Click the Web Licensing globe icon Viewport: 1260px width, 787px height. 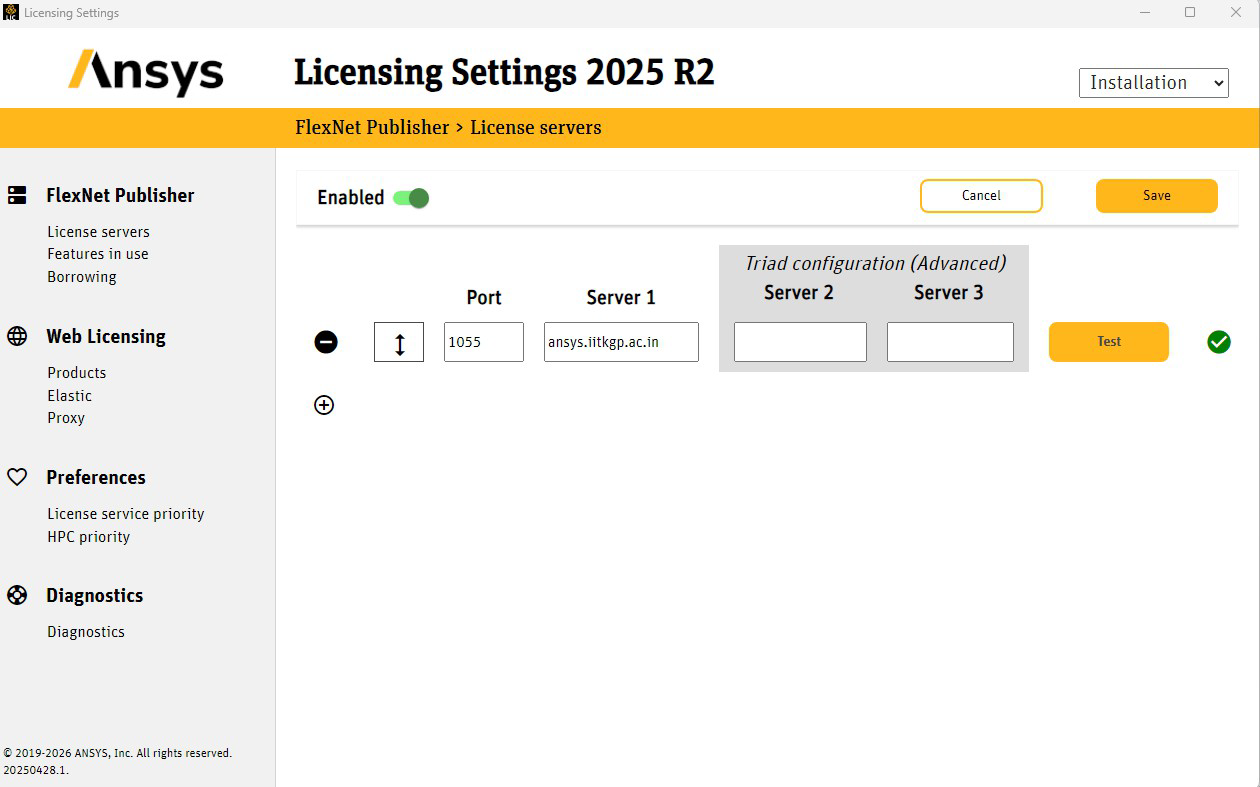point(17,336)
